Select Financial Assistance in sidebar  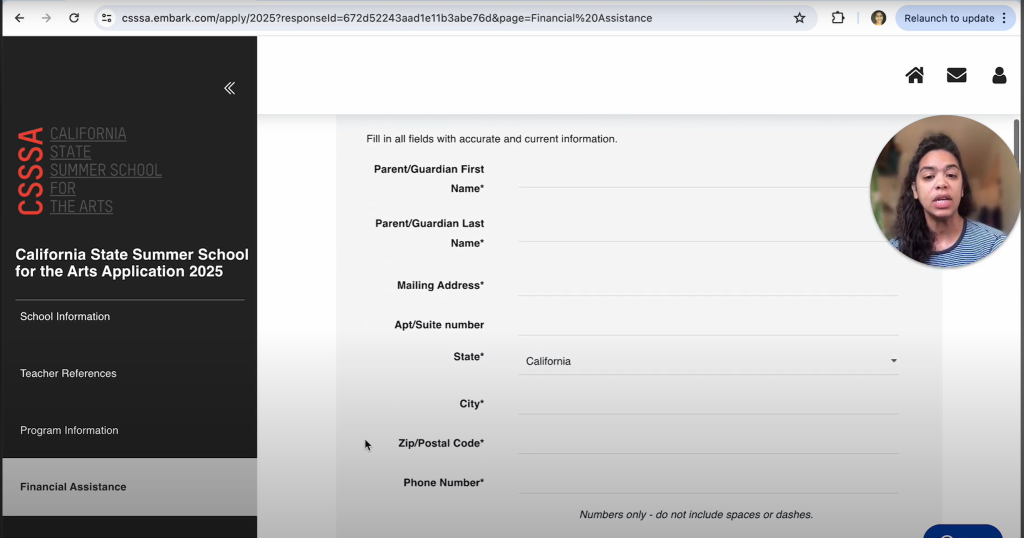tap(73, 487)
